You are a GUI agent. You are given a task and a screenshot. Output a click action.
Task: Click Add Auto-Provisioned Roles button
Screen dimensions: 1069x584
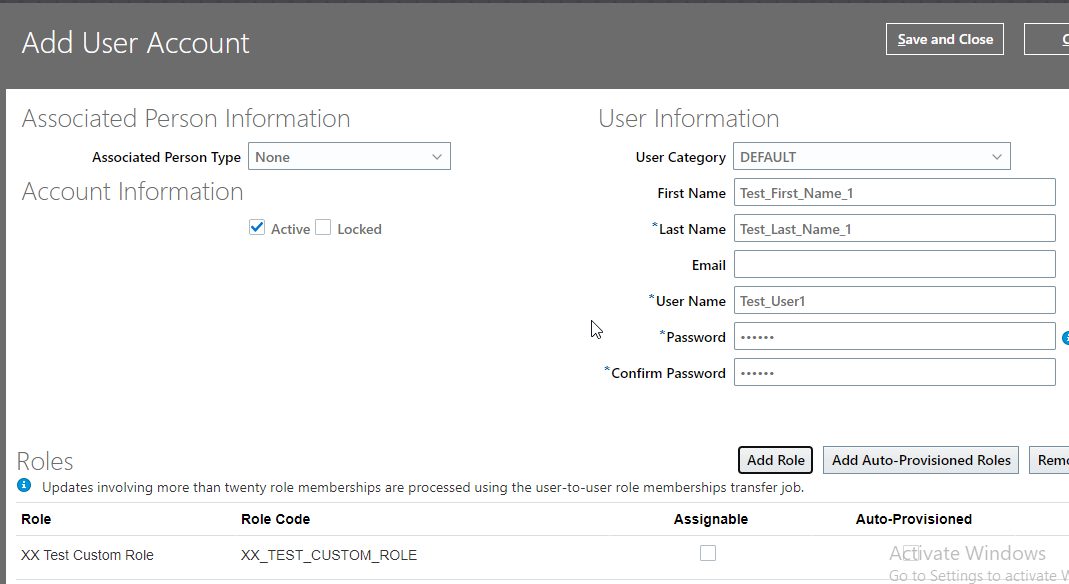pyautogui.click(x=921, y=460)
